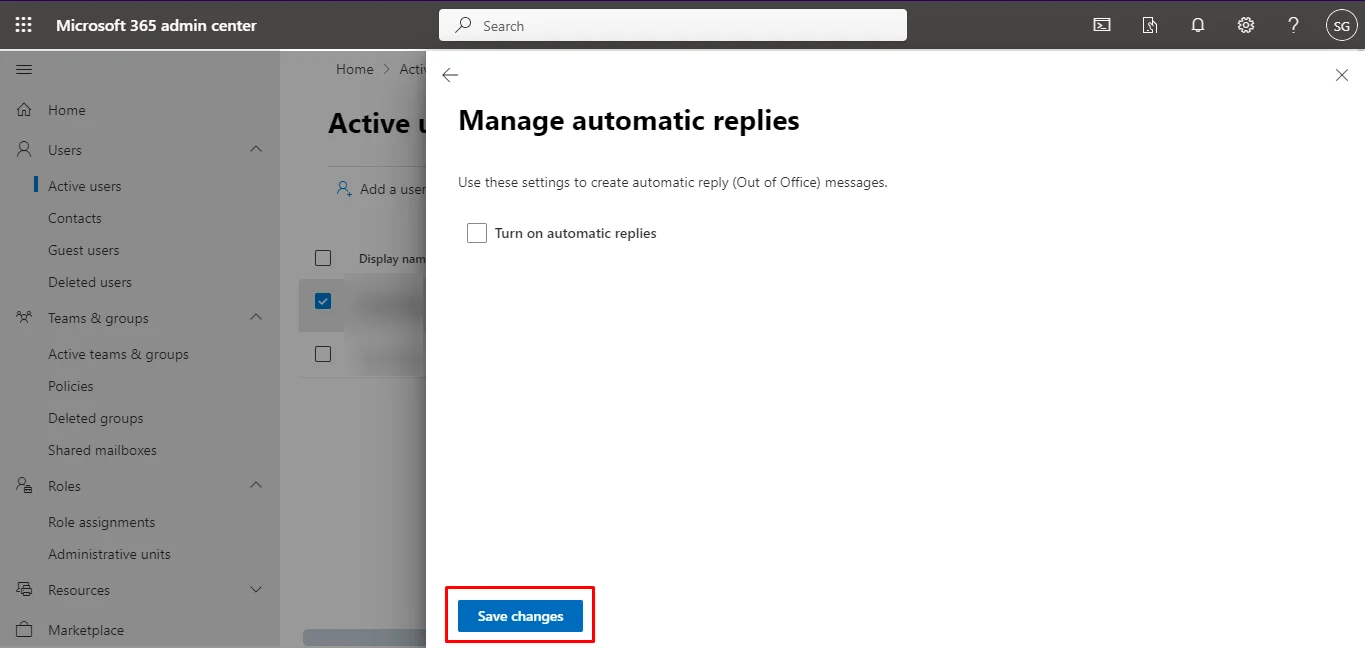Open the app launcher waffle icon

pyautogui.click(x=23, y=25)
